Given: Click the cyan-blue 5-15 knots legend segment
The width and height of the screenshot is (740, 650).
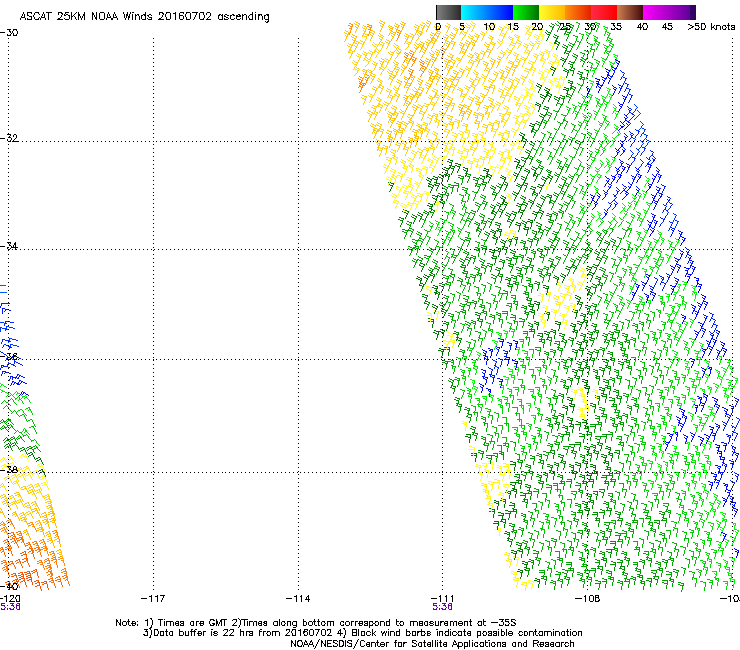Looking at the screenshot, I should (487, 12).
